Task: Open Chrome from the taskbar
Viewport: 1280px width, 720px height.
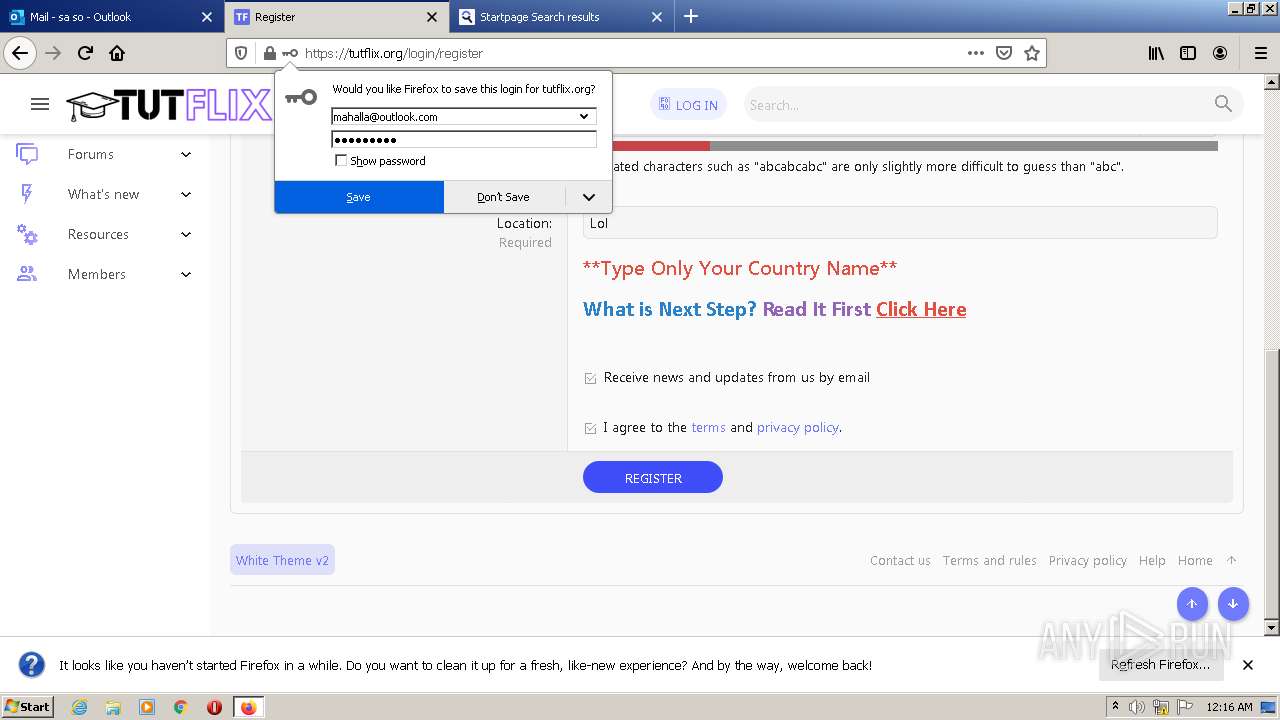Action: point(180,707)
